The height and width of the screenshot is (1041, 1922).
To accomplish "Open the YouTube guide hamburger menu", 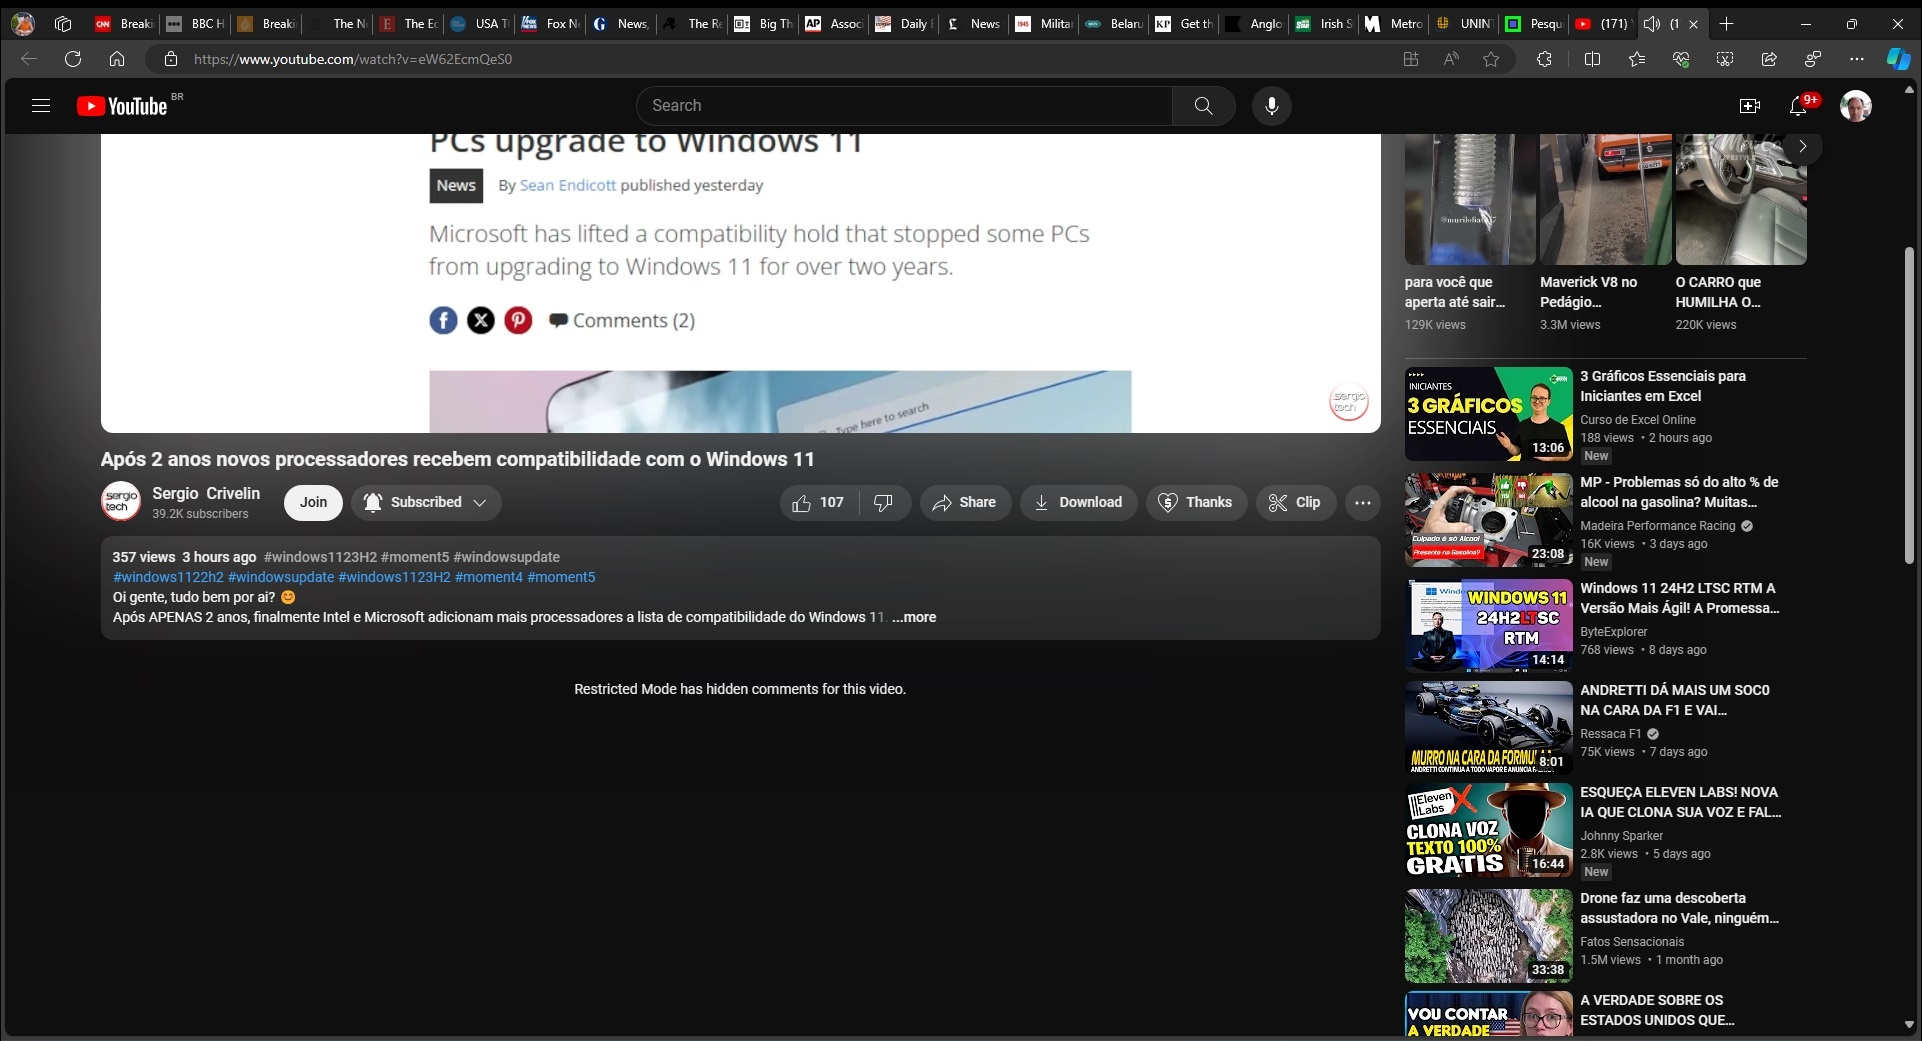I will tap(41, 105).
